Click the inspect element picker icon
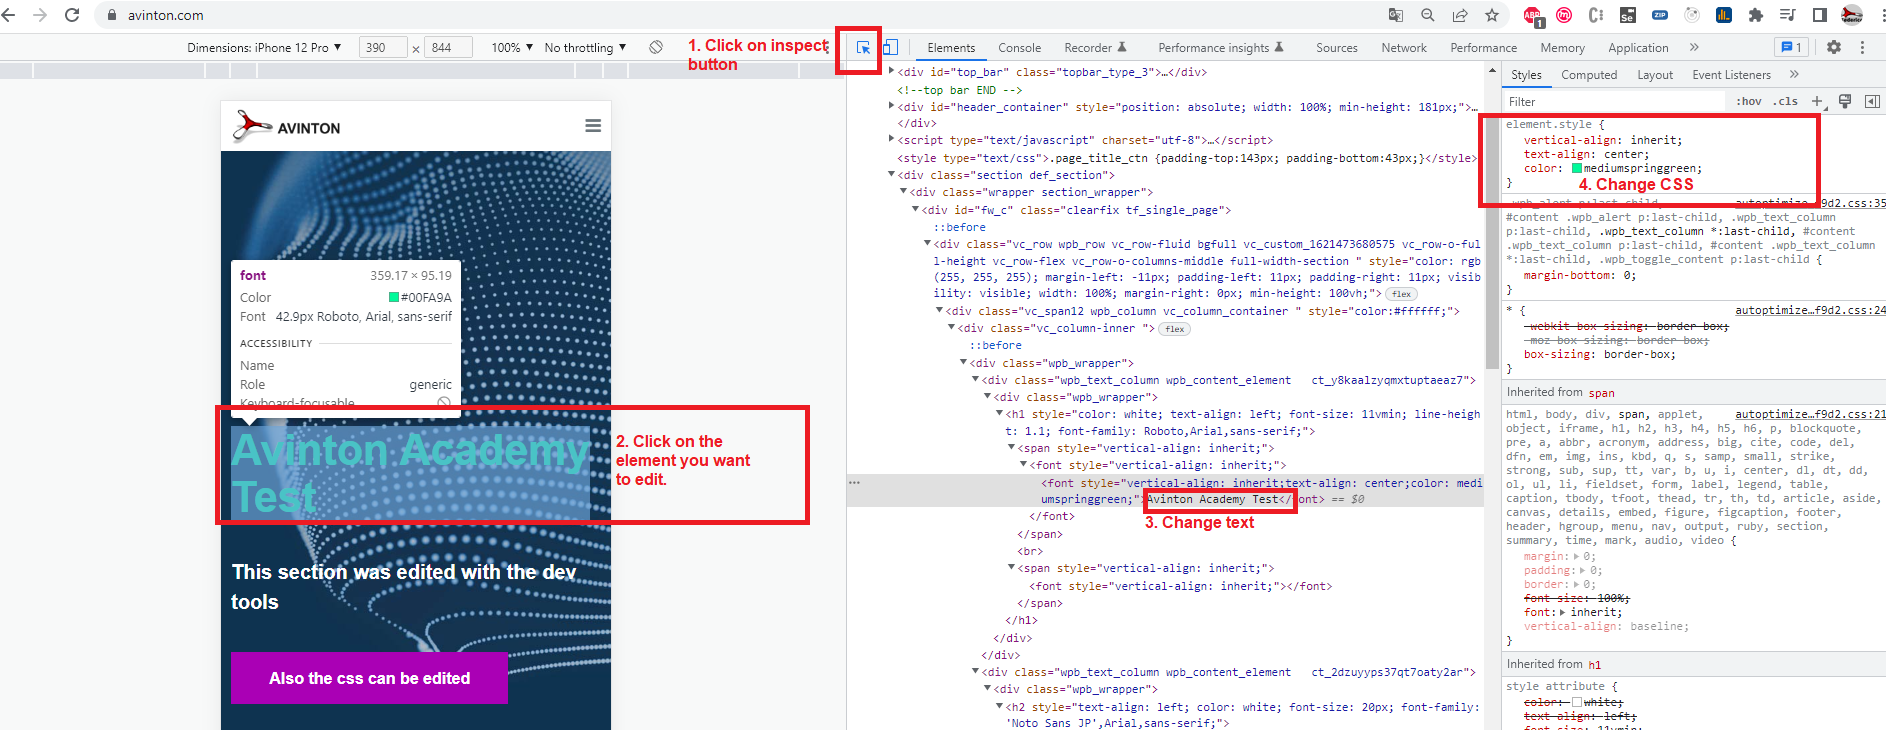The image size is (1886, 730). point(863,47)
